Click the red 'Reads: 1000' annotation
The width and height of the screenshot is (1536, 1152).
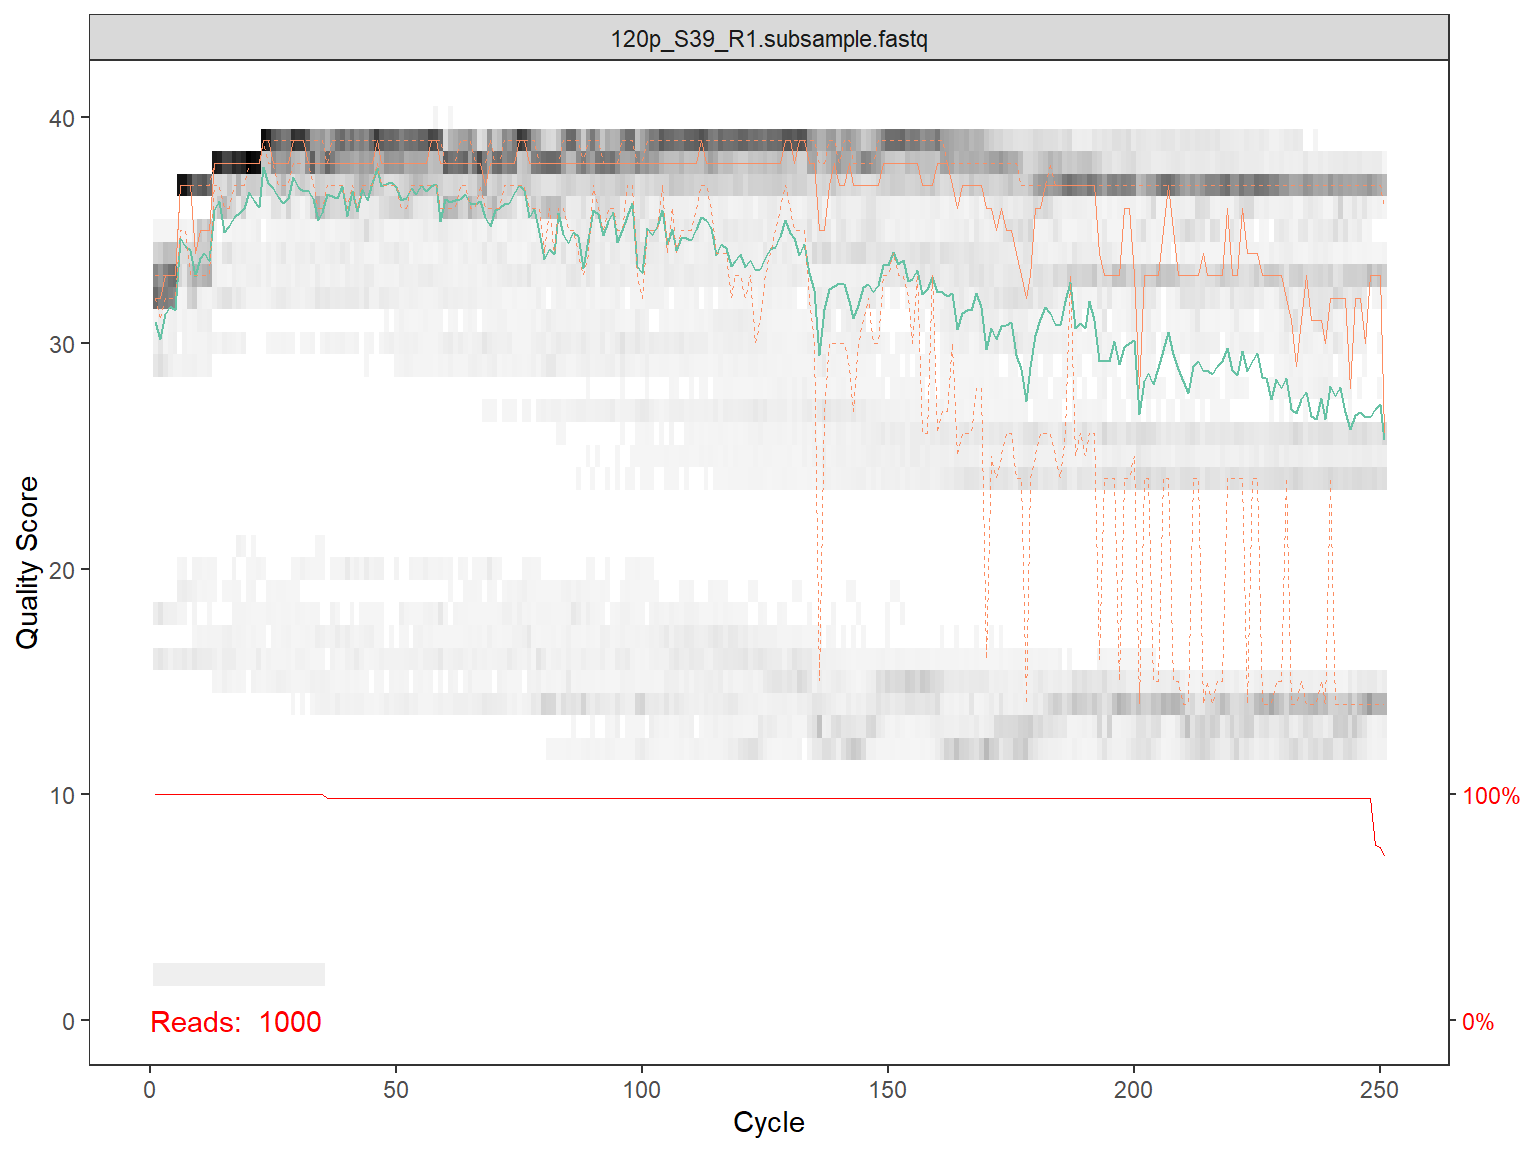click(x=236, y=1022)
